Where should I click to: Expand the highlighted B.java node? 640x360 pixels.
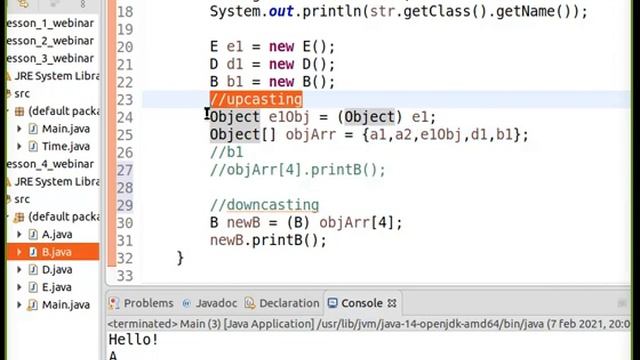(19, 252)
